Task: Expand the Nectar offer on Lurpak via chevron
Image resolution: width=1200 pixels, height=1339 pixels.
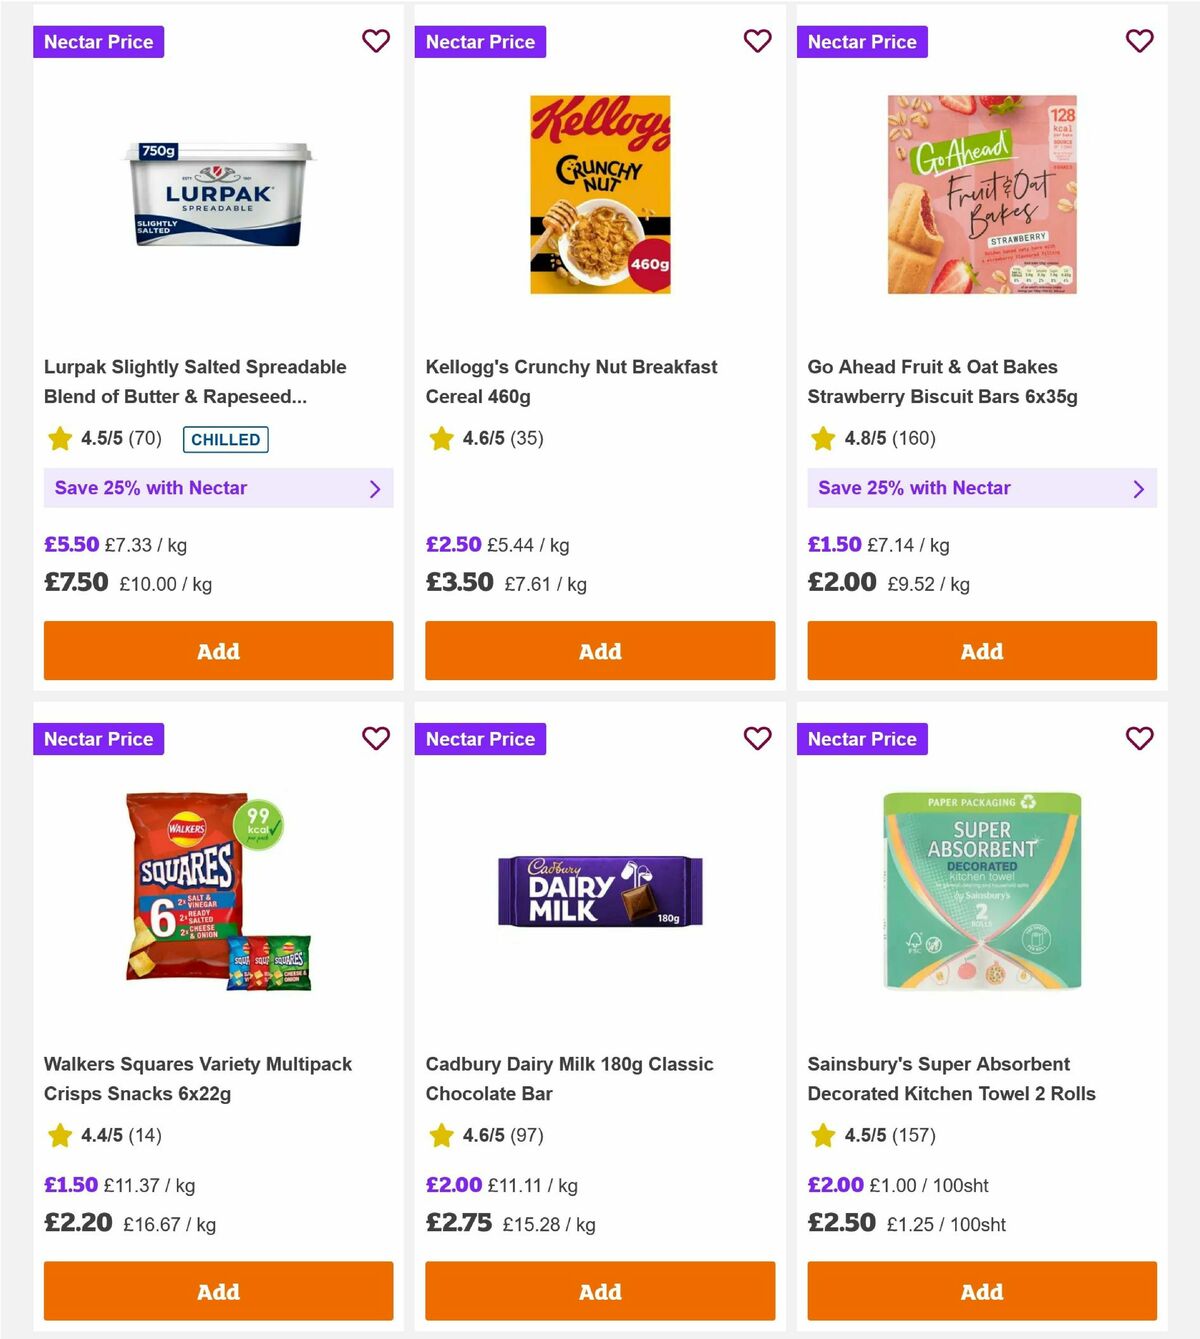Action: coord(376,488)
